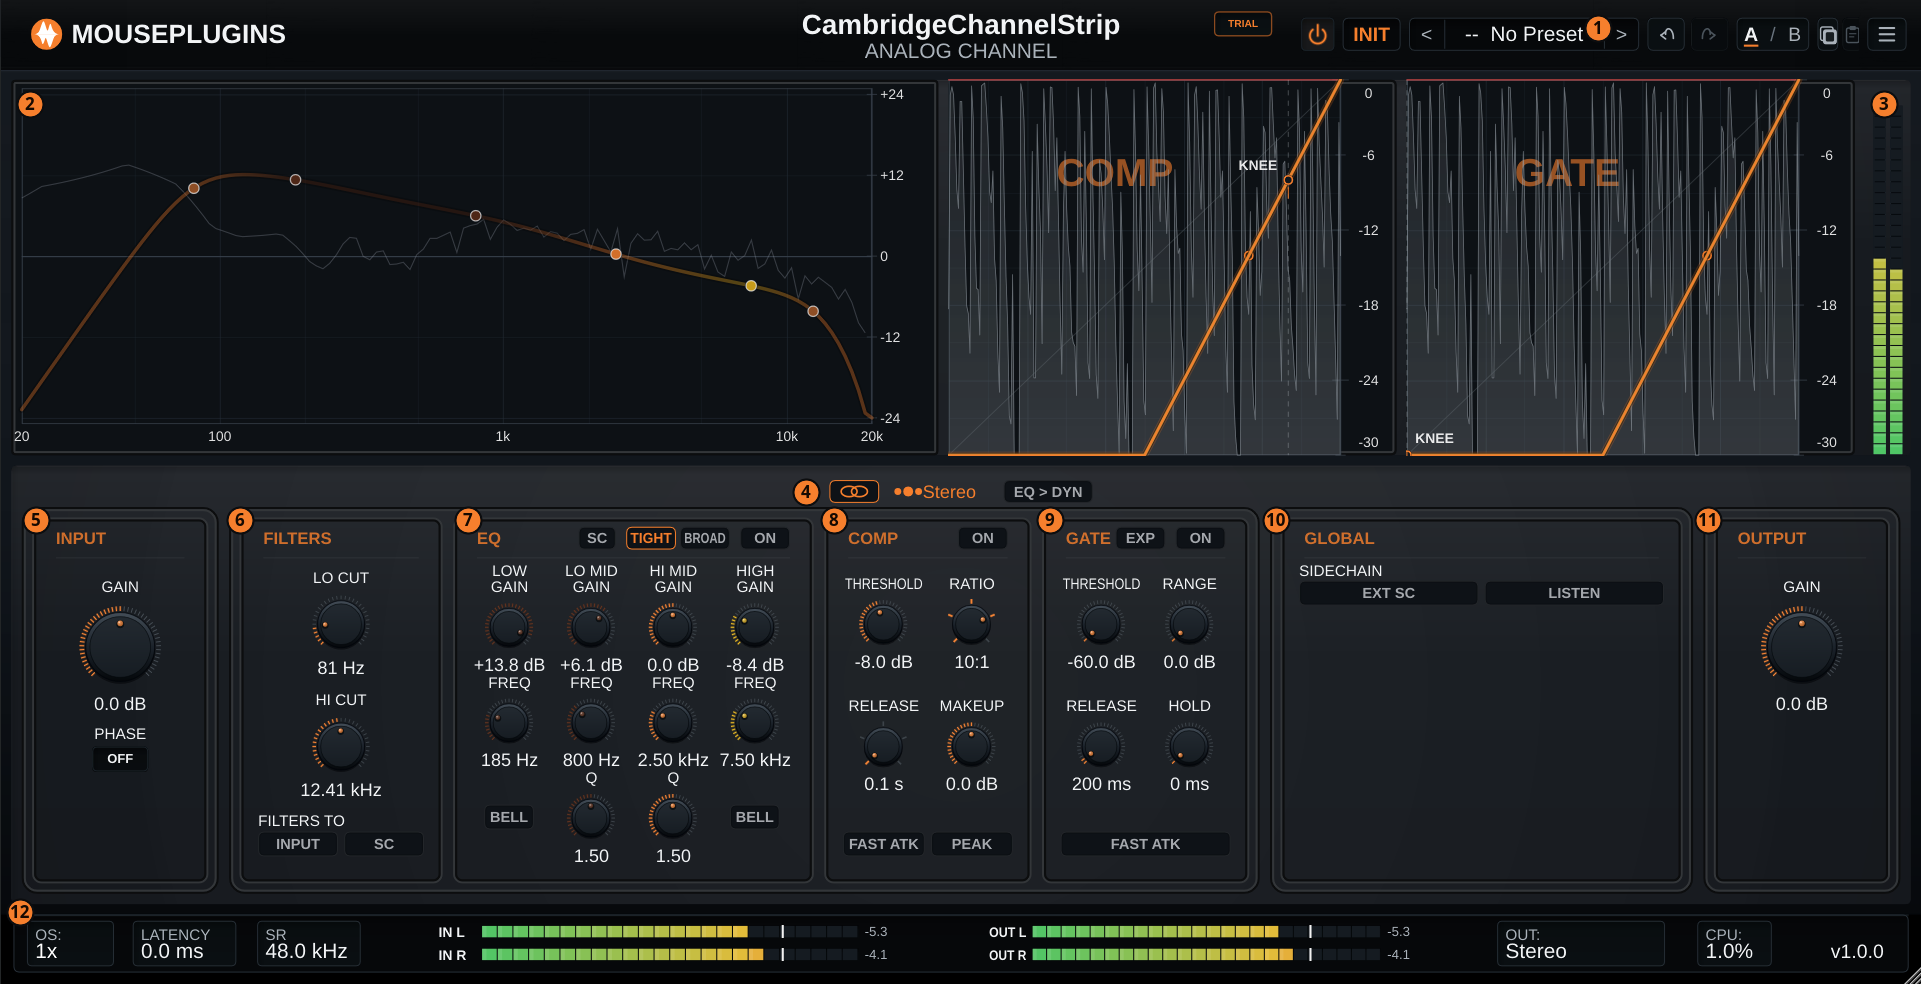This screenshot has width=1921, height=984.
Task: Toggle the PHASE OFF switch
Action: 120,759
